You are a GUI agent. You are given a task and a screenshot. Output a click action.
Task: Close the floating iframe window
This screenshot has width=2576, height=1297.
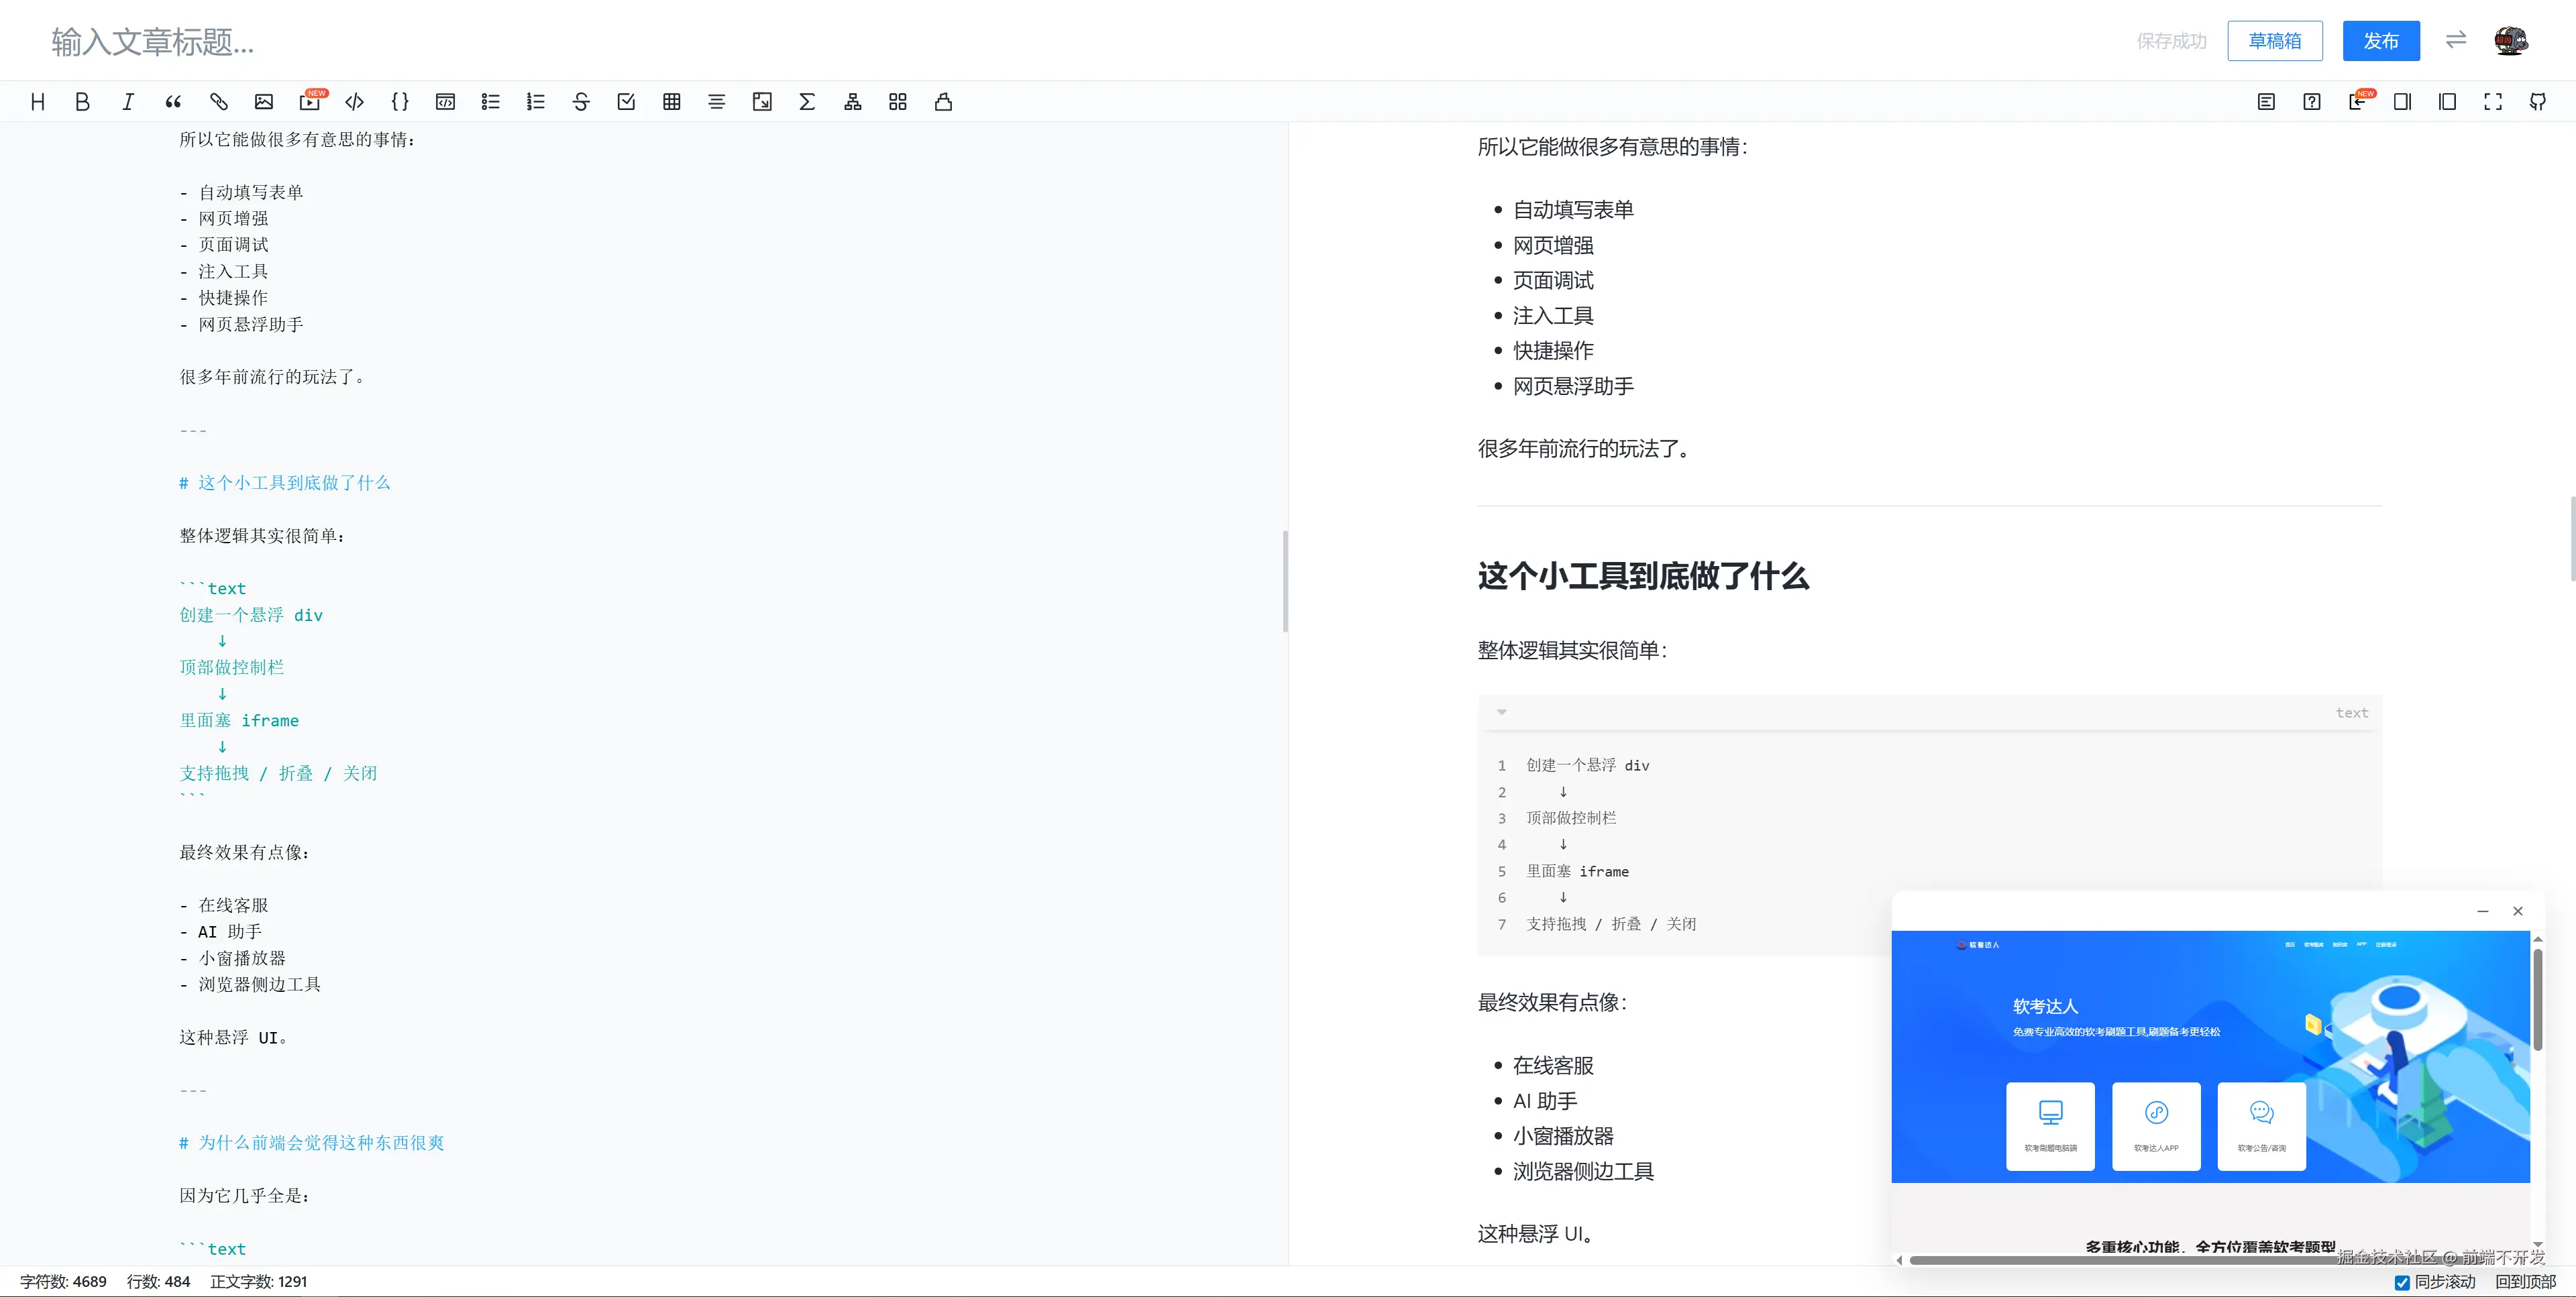click(2518, 911)
